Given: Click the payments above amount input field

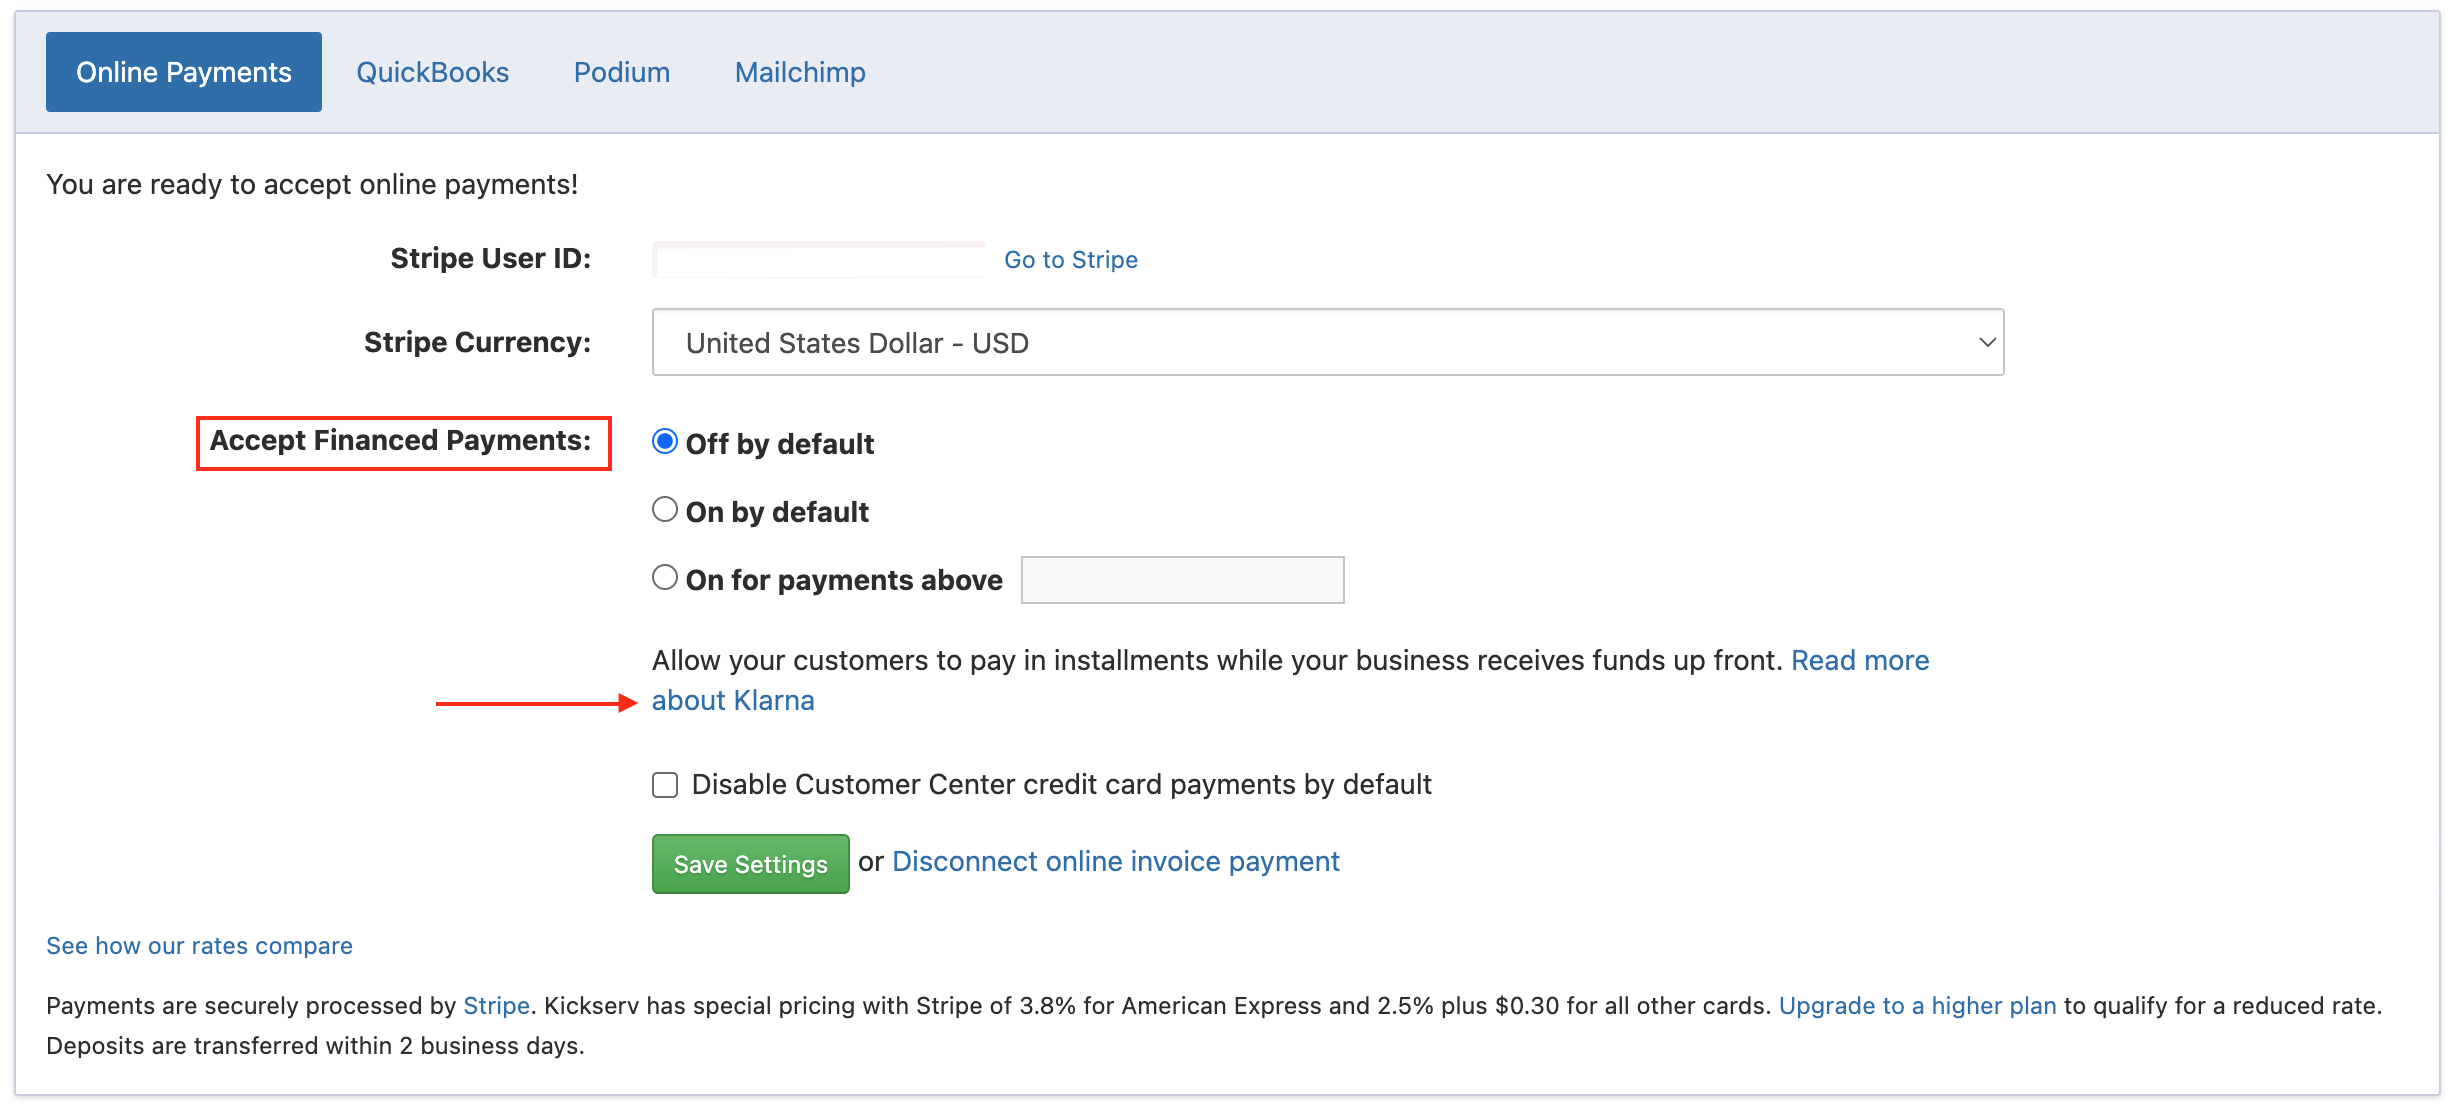Looking at the screenshot, I should (1182, 580).
